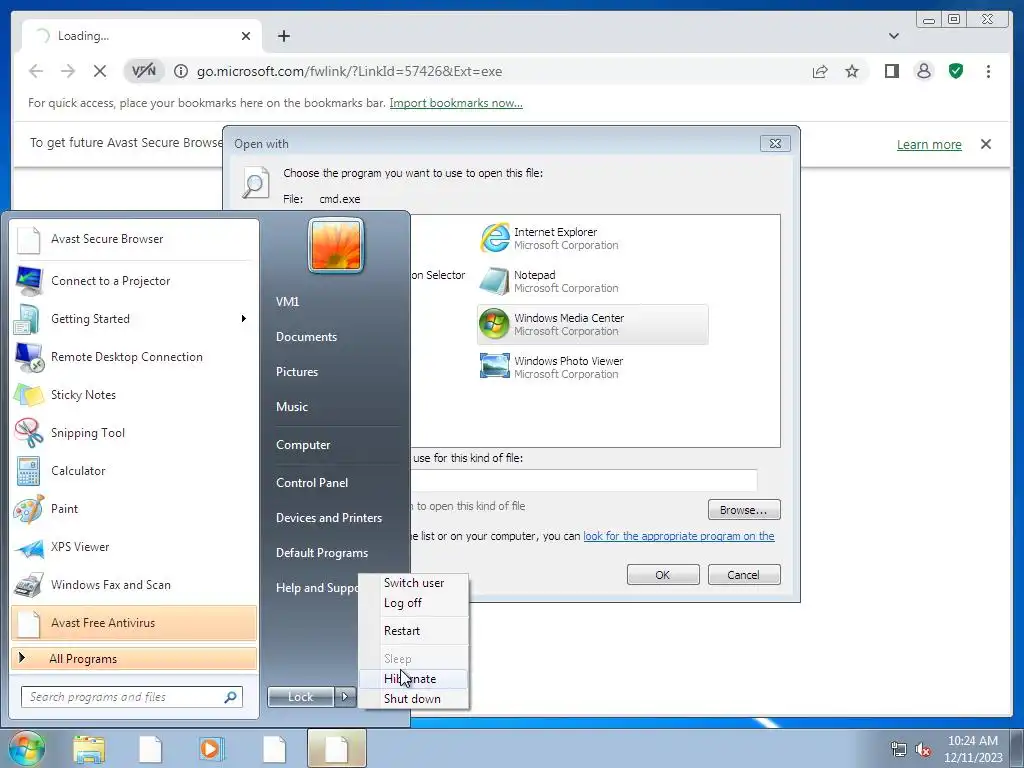
Task: Open Computer from Start menu
Action: [x=303, y=445]
